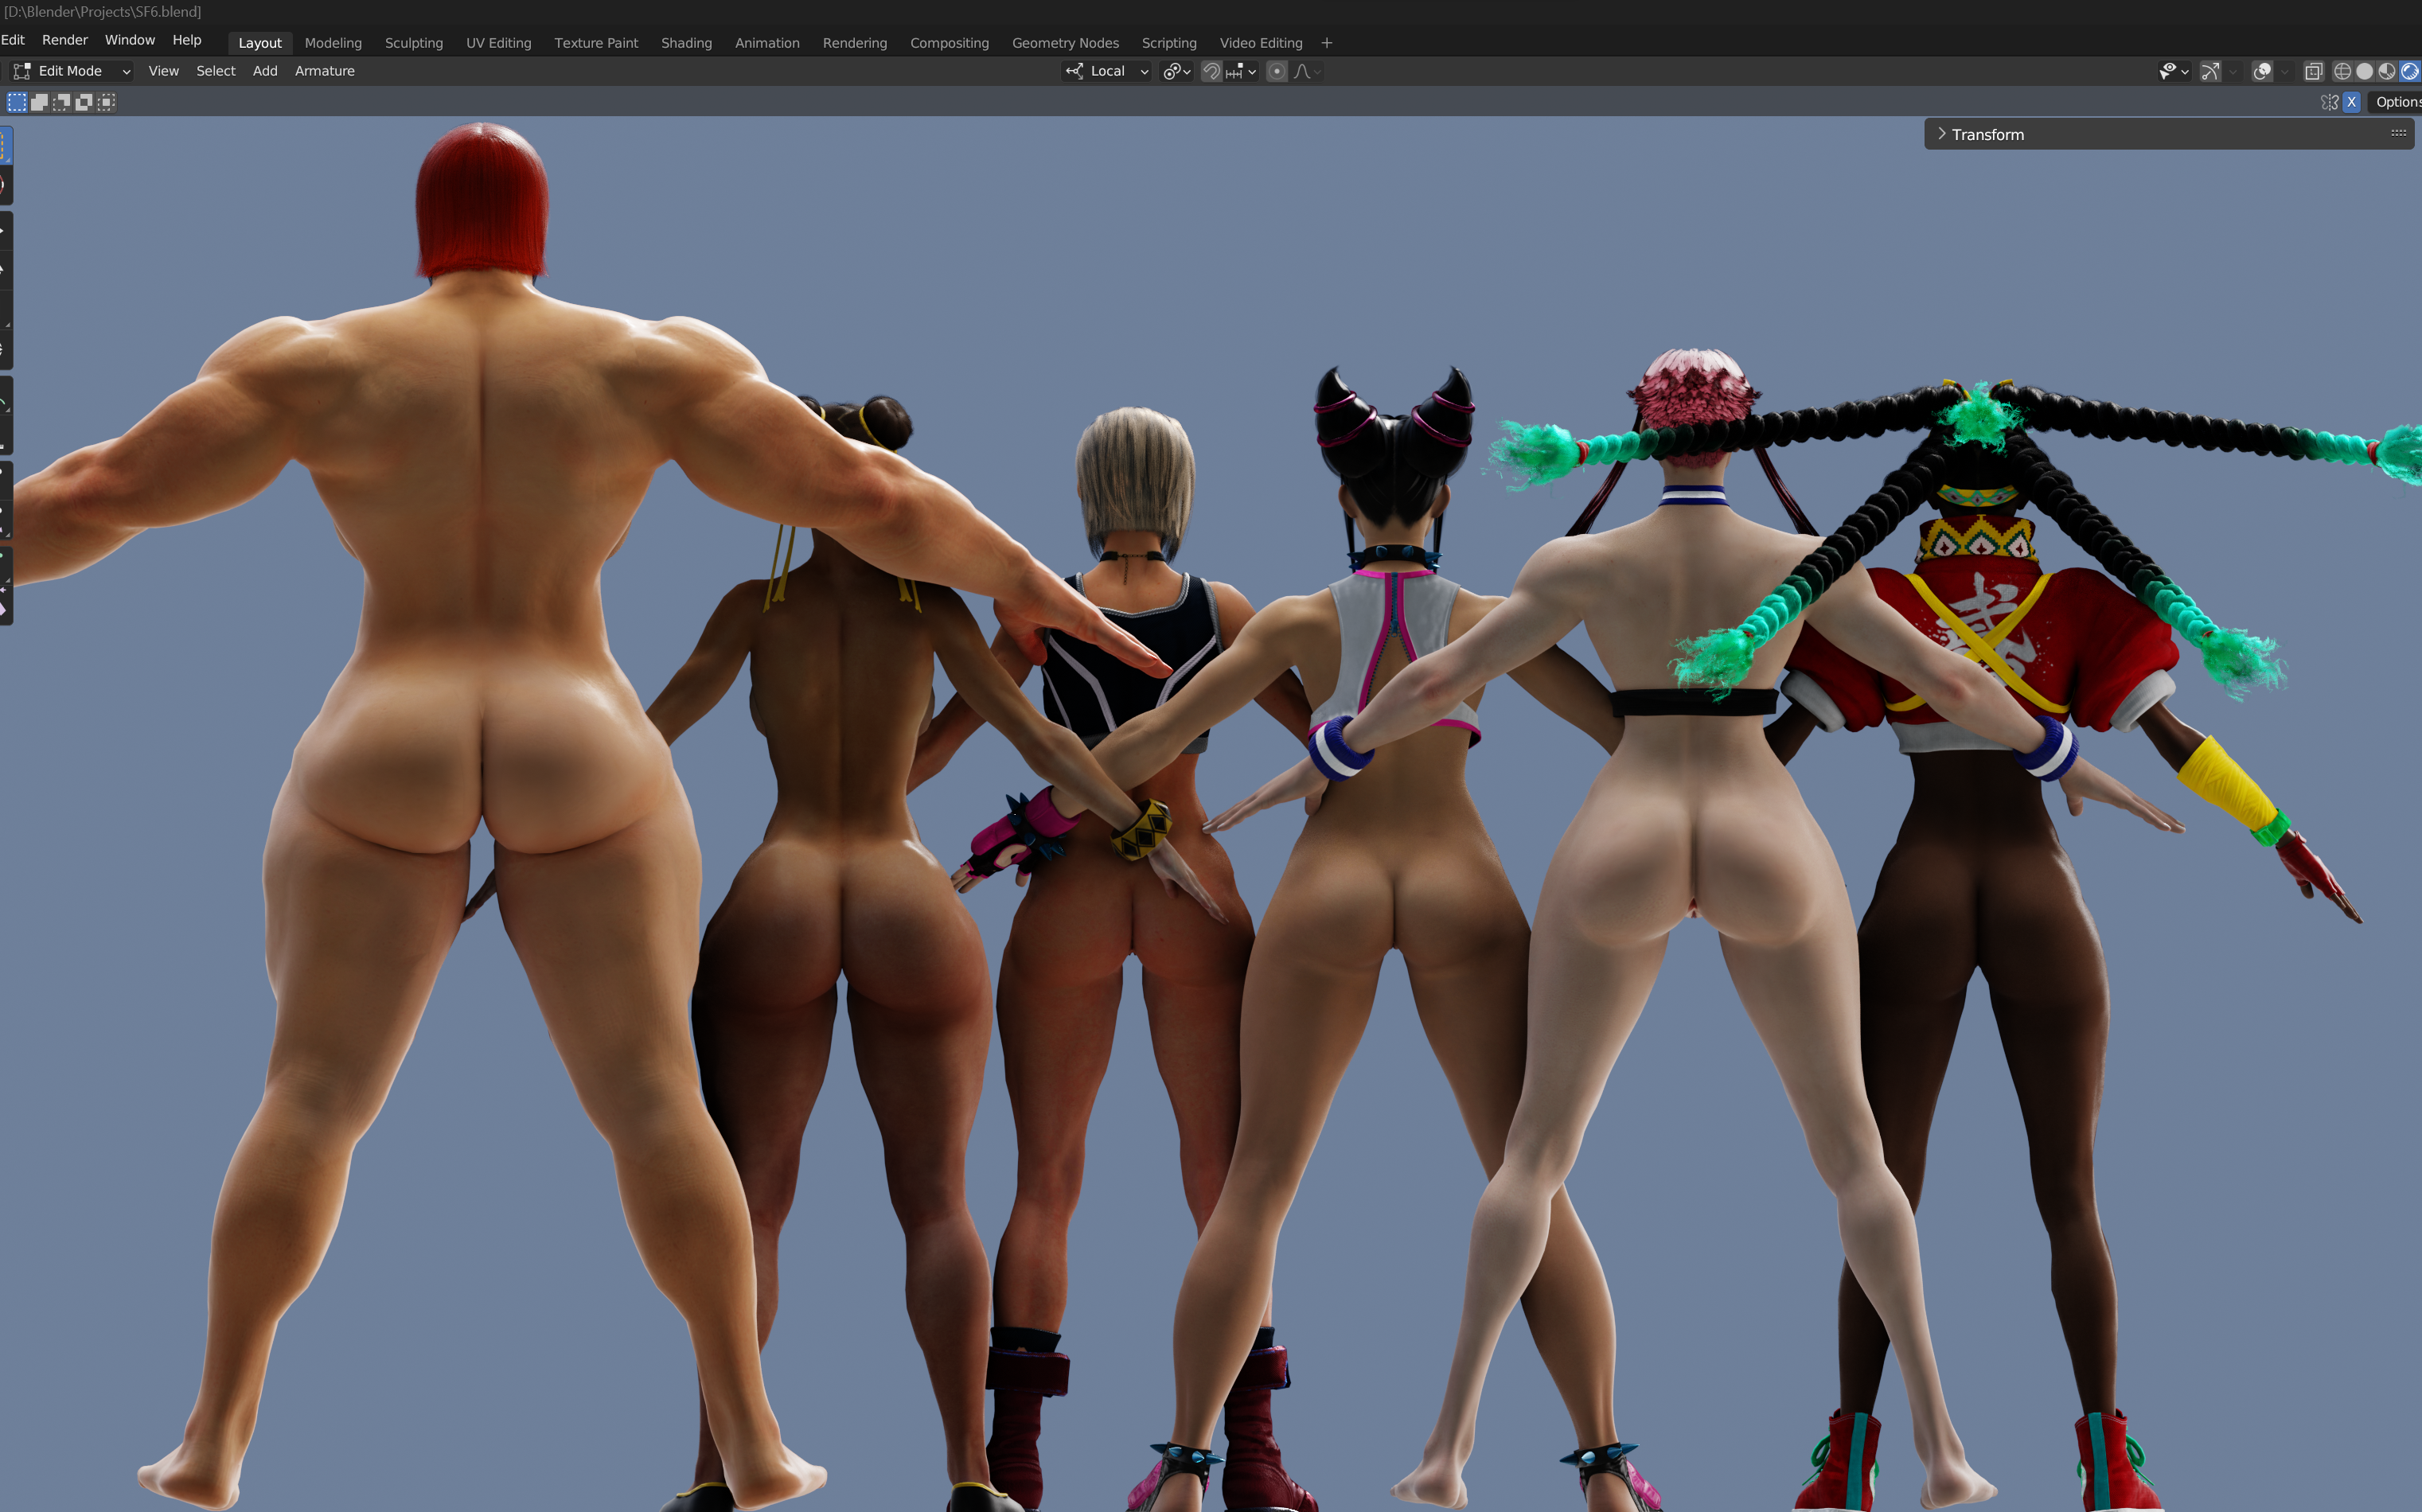Toggle viewport snapping magnet
Image resolution: width=2422 pixels, height=1512 pixels.
click(x=1212, y=71)
